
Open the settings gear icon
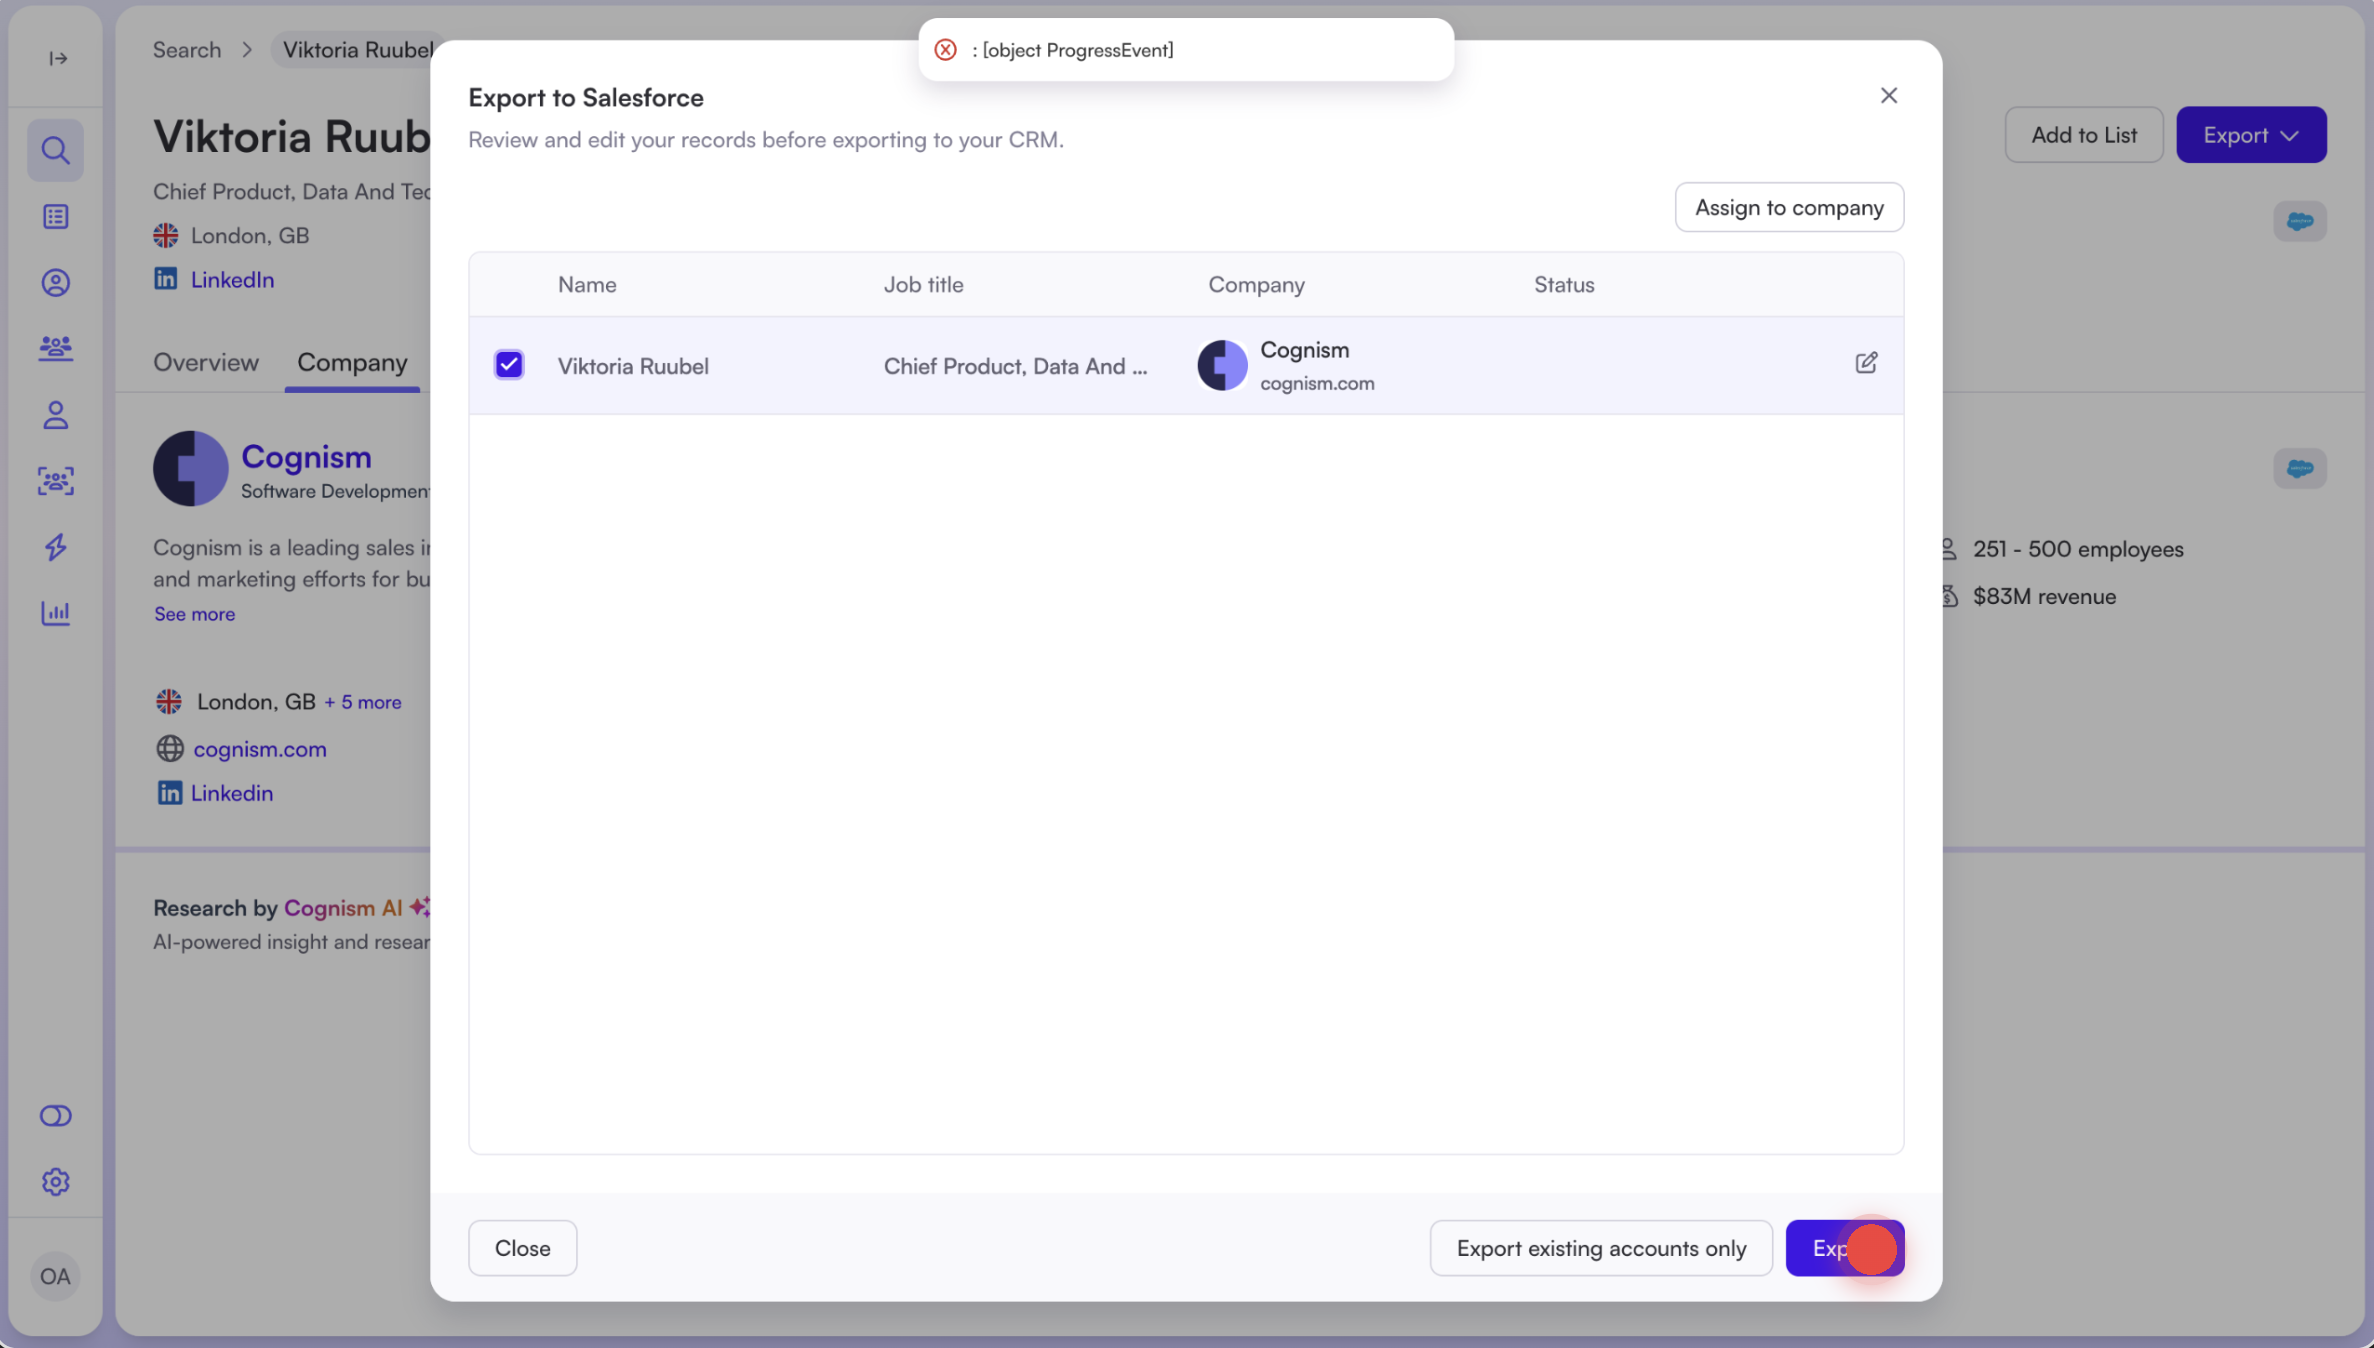[x=55, y=1182]
